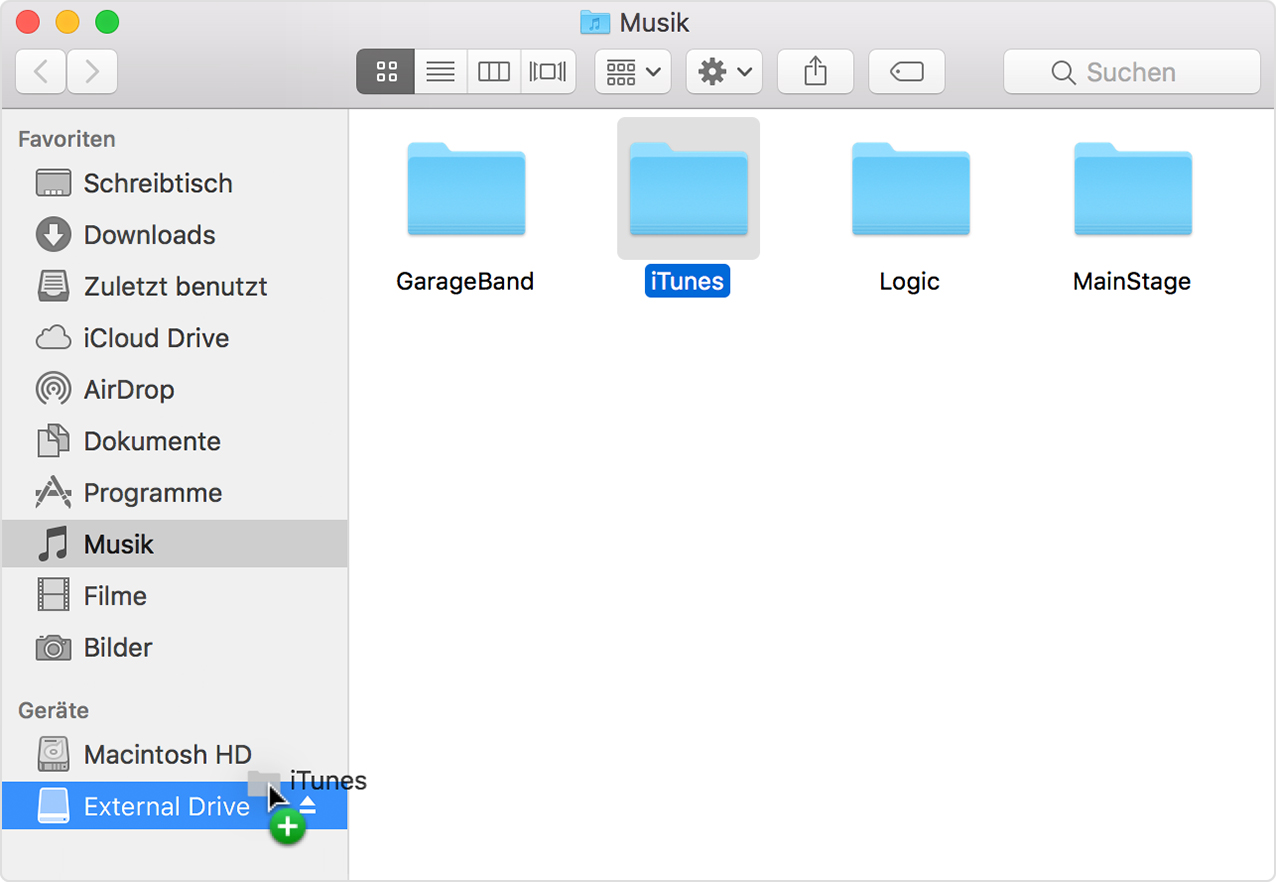Go back with the left chevron button
Screen dimensions: 1276x882
(x=41, y=72)
